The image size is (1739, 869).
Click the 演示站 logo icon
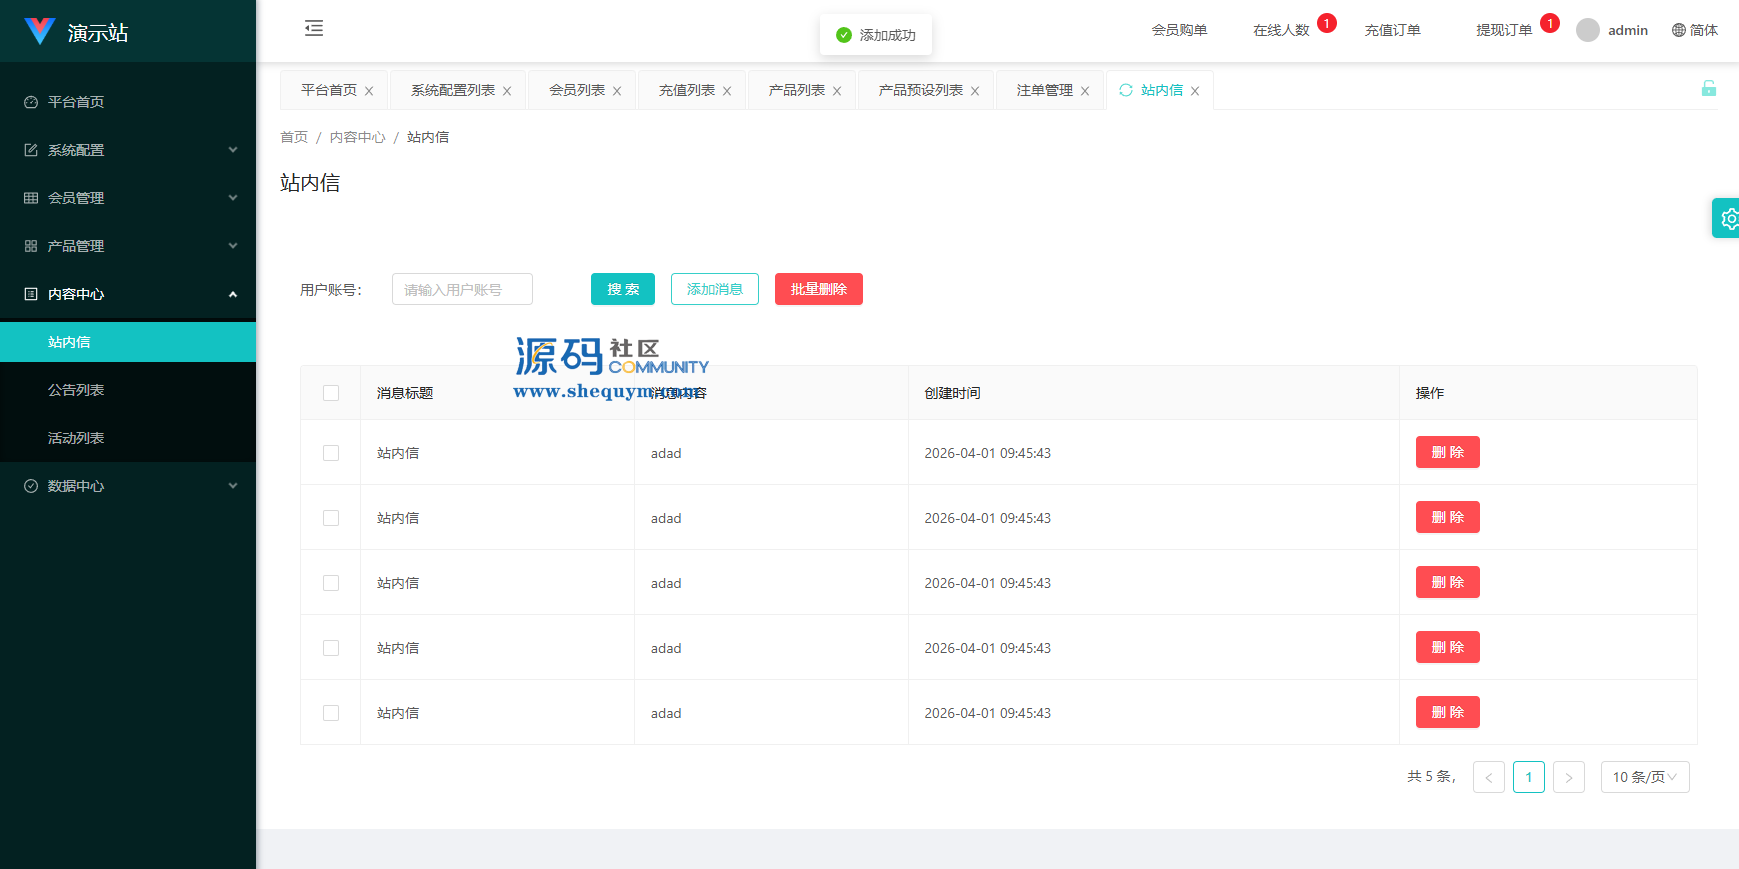click(40, 31)
